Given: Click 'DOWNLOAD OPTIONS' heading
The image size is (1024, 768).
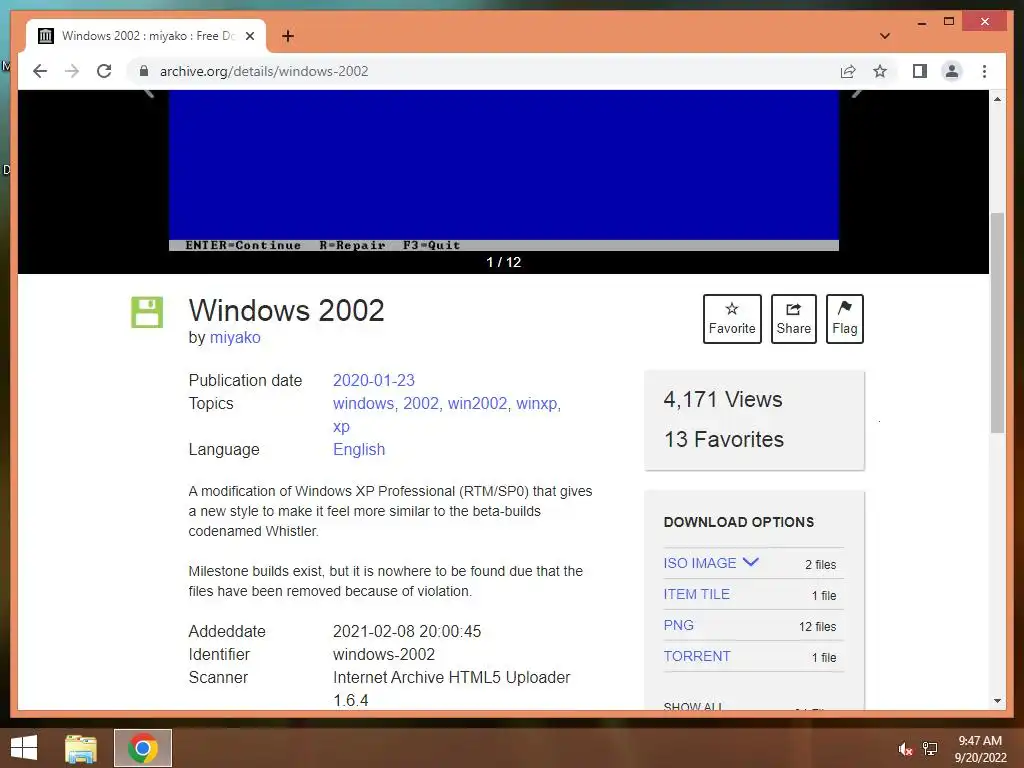Looking at the screenshot, I should (x=739, y=522).
